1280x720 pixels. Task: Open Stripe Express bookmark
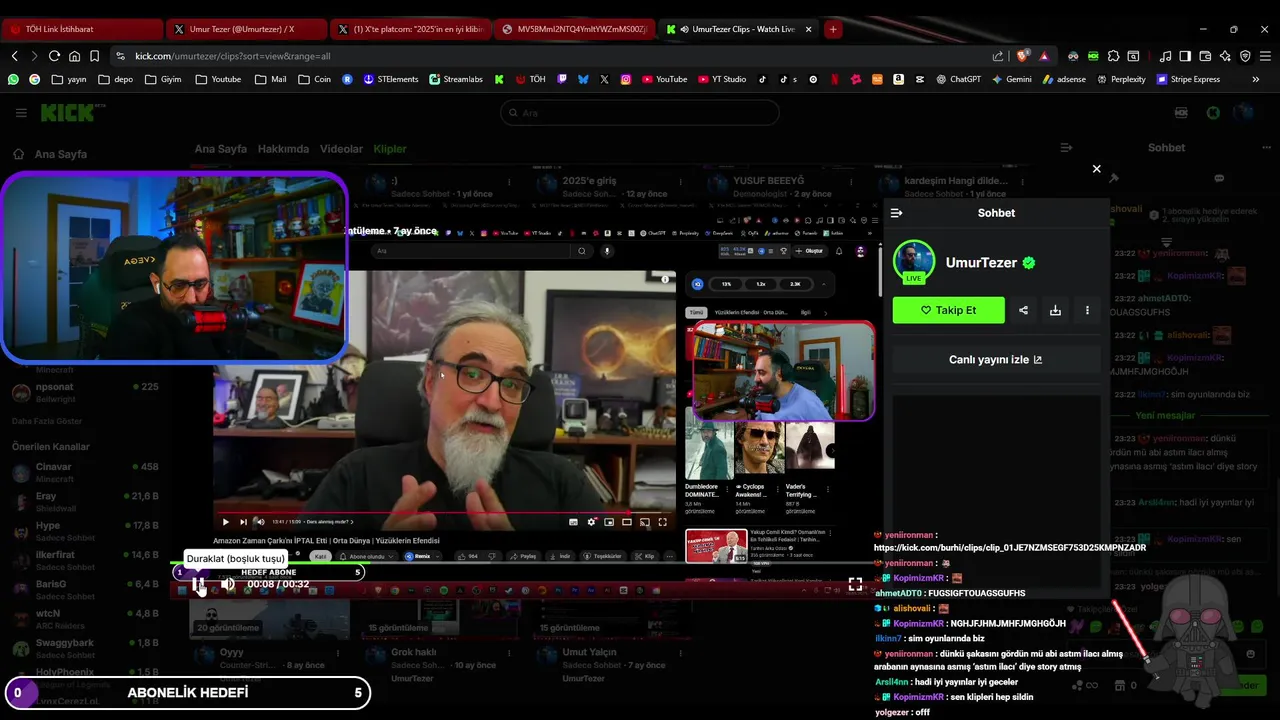[x=1188, y=79]
